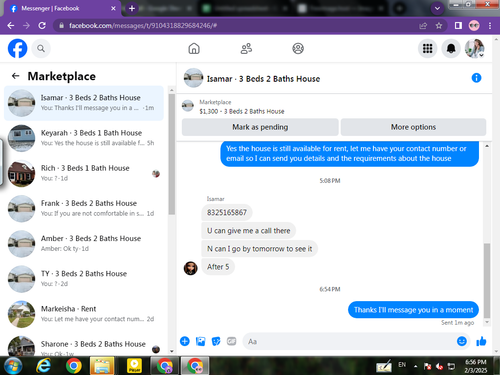
Task: Open Sharone 3 Beds 2 Baths House conversation
Action: click(84, 345)
